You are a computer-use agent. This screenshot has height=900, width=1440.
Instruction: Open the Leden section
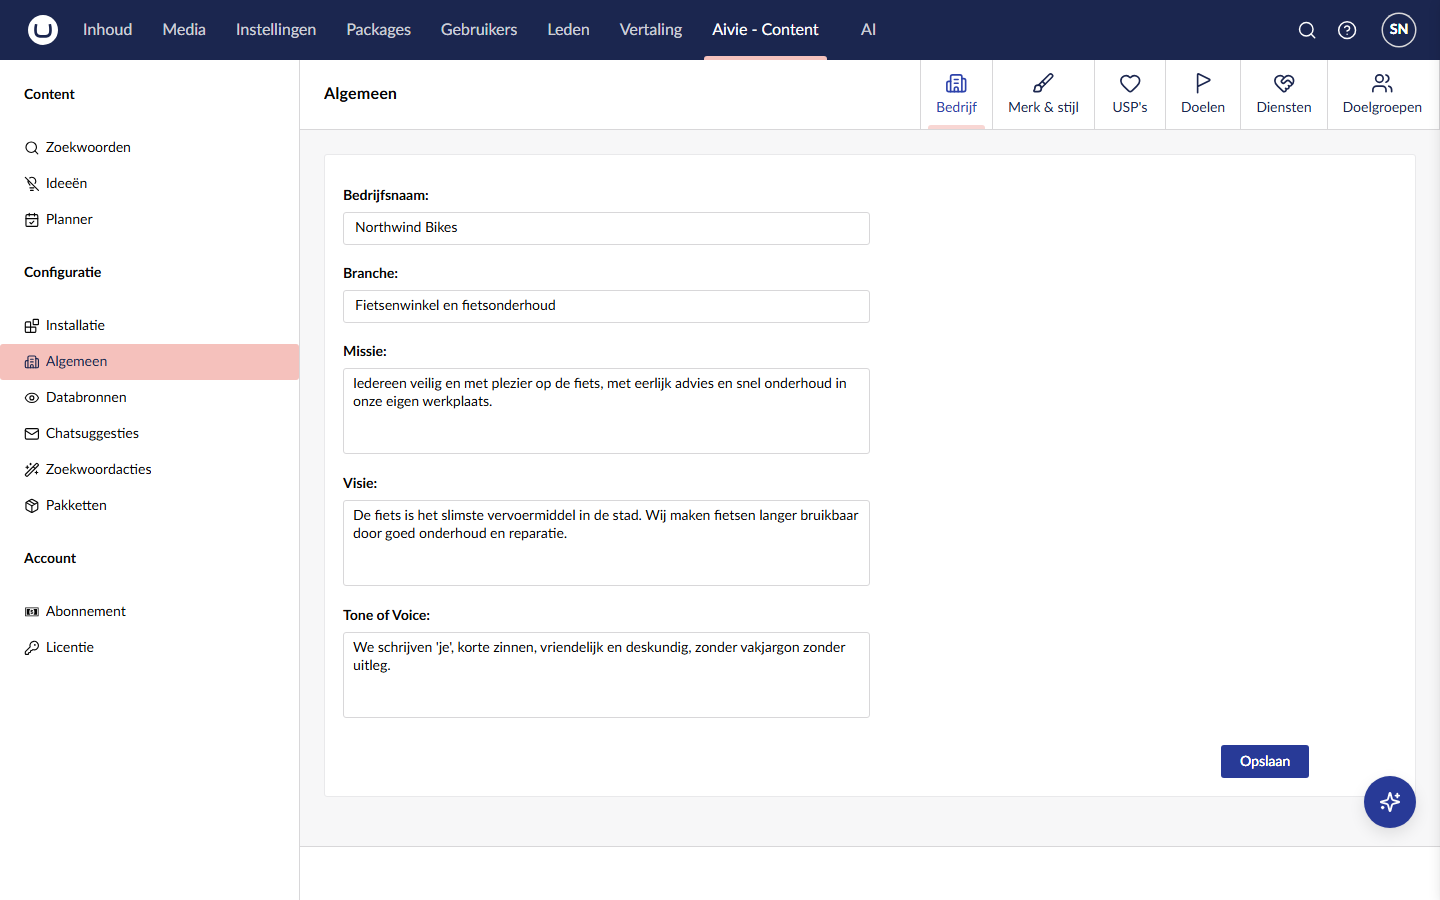tap(568, 30)
